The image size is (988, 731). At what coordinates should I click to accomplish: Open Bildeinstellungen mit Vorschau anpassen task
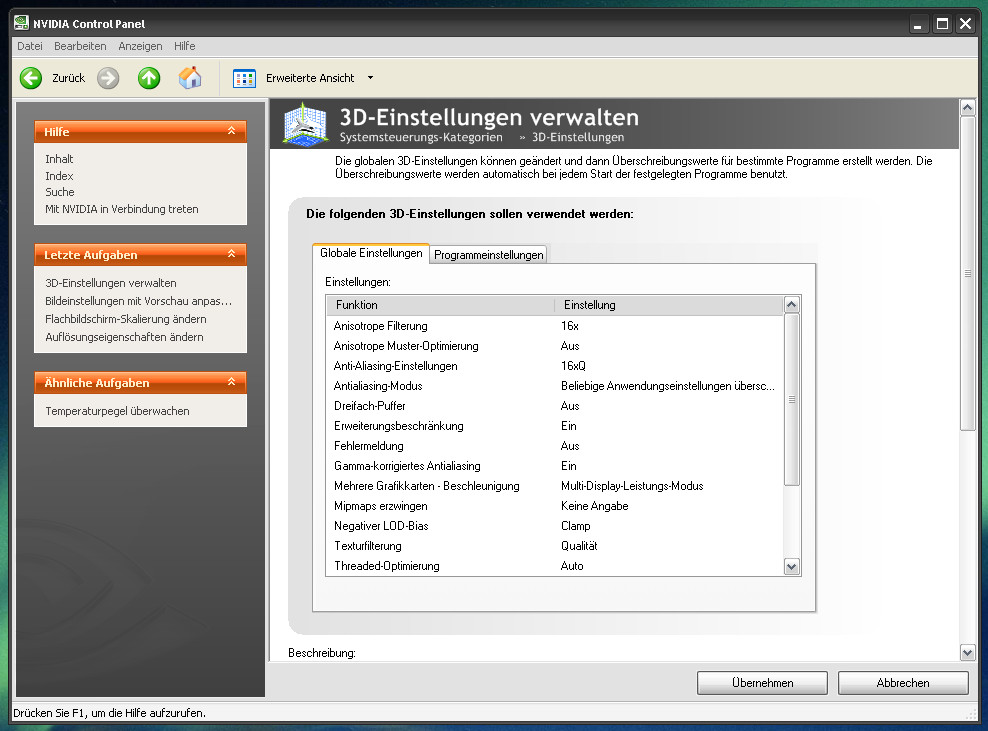click(x=139, y=301)
